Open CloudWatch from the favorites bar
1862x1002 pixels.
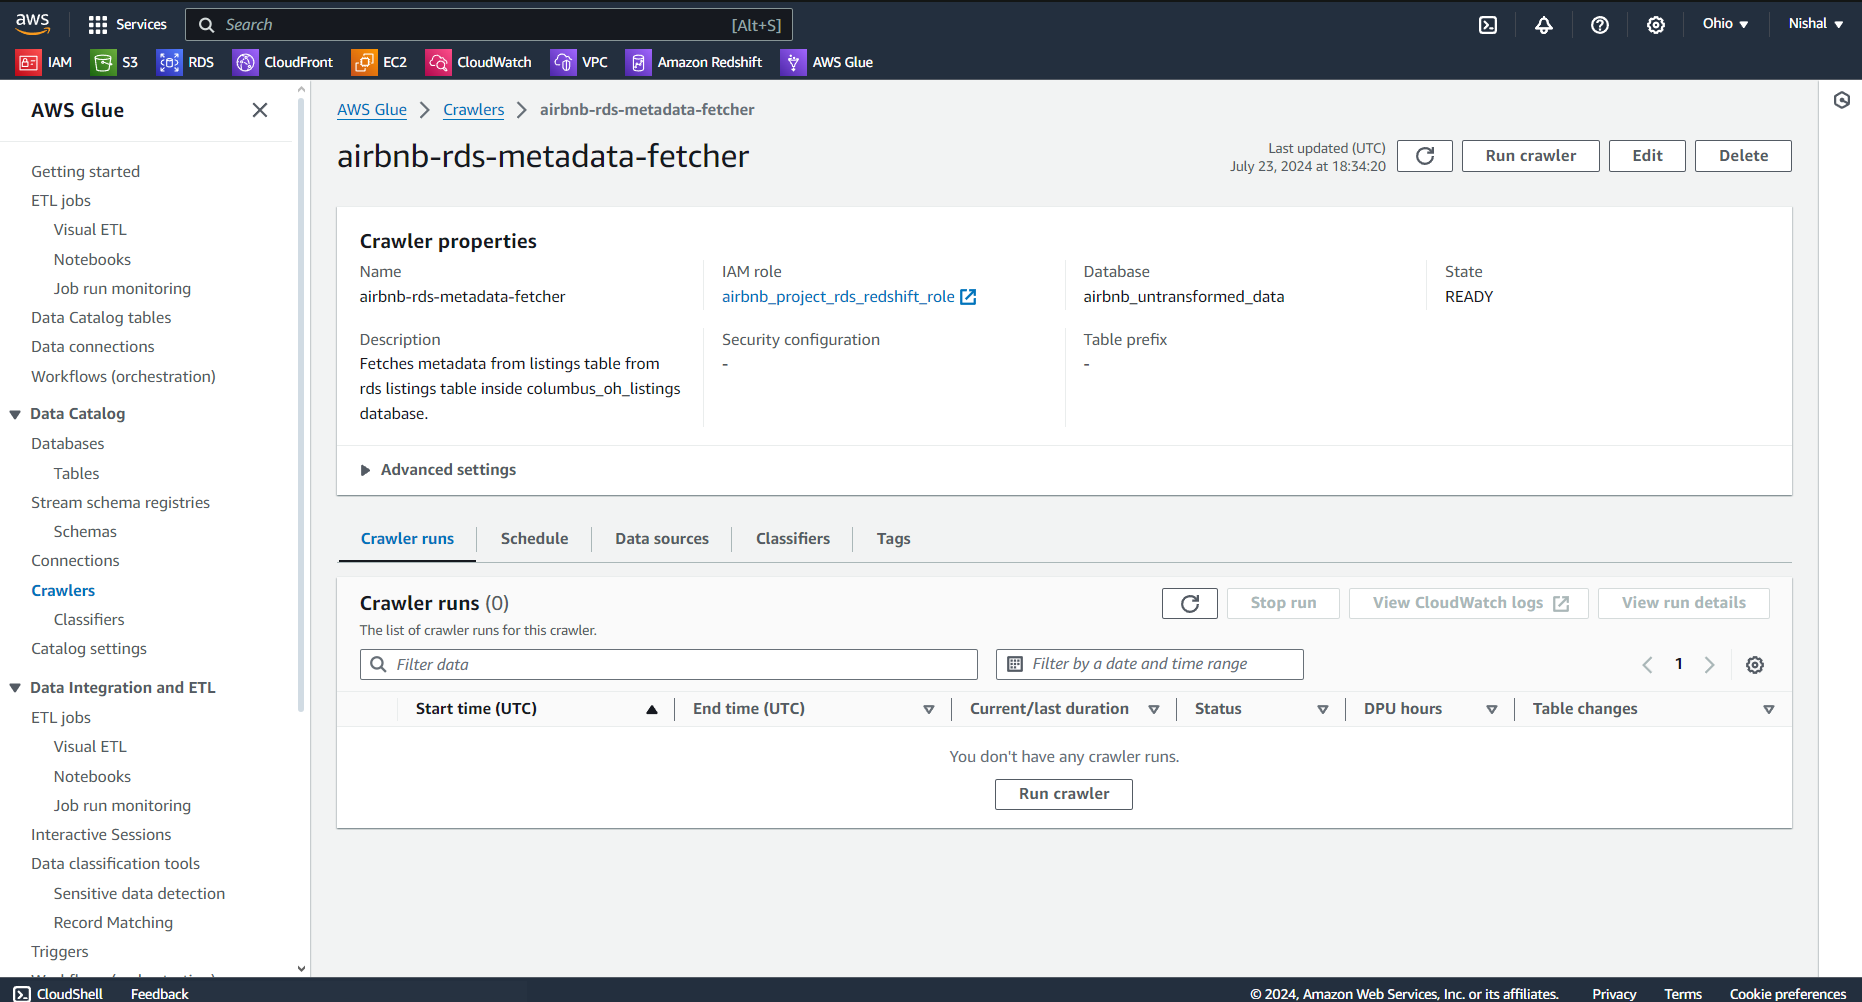[479, 62]
